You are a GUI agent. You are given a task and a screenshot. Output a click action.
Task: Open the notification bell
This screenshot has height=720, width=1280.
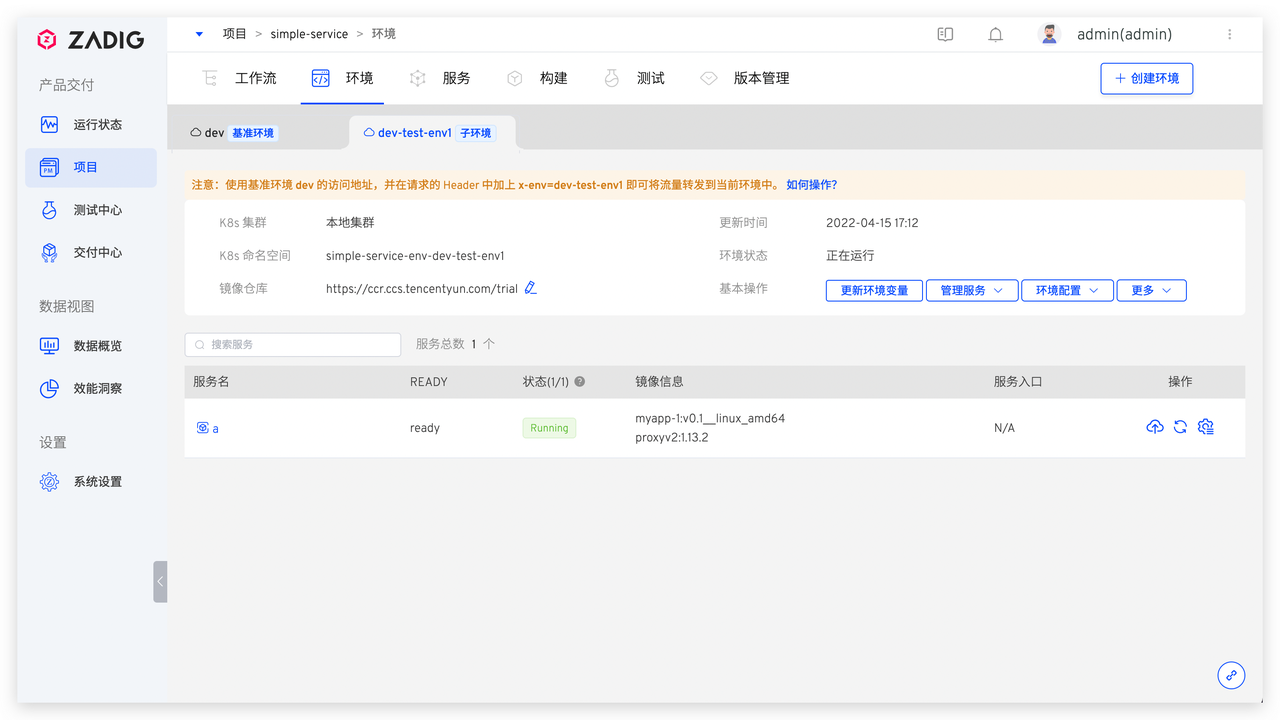click(995, 34)
